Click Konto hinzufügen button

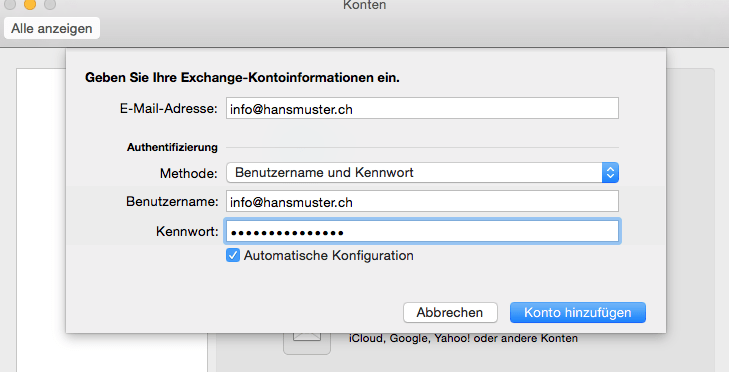pos(577,312)
